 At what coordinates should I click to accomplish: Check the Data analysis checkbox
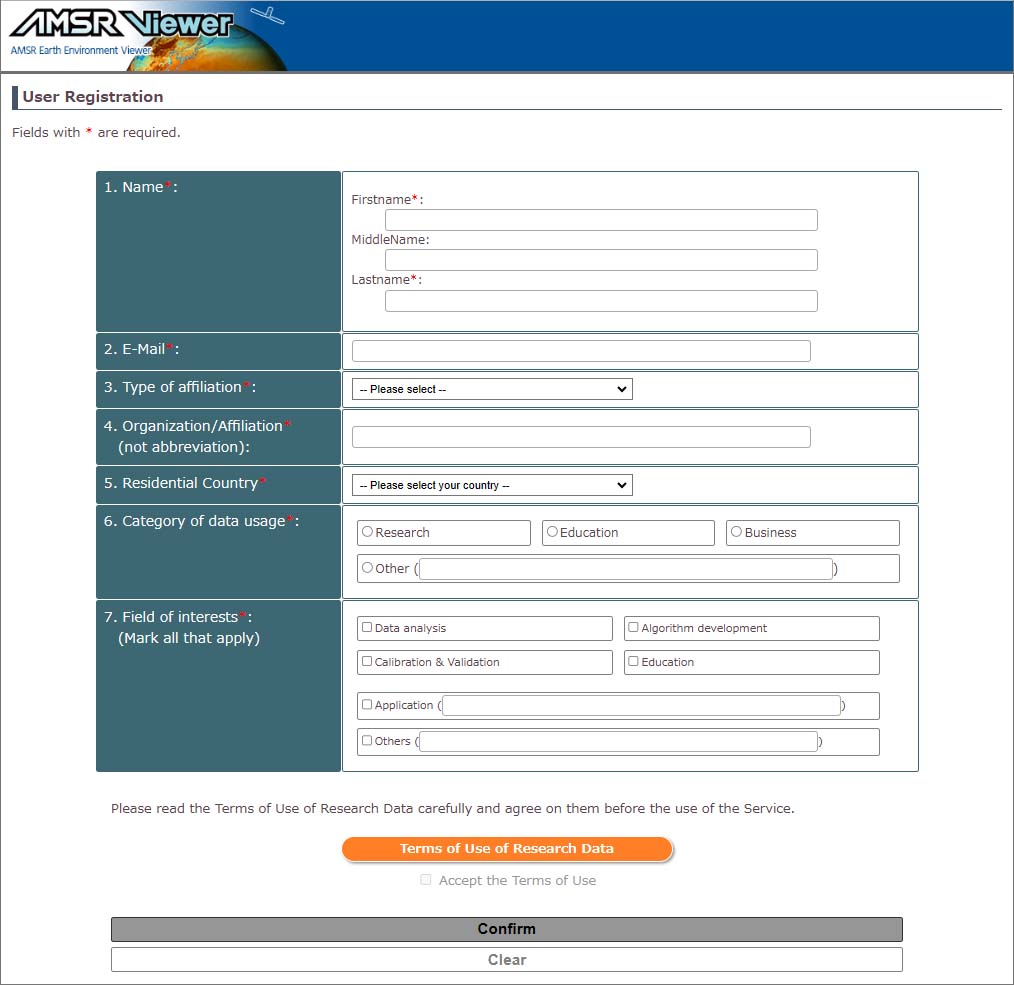(367, 627)
